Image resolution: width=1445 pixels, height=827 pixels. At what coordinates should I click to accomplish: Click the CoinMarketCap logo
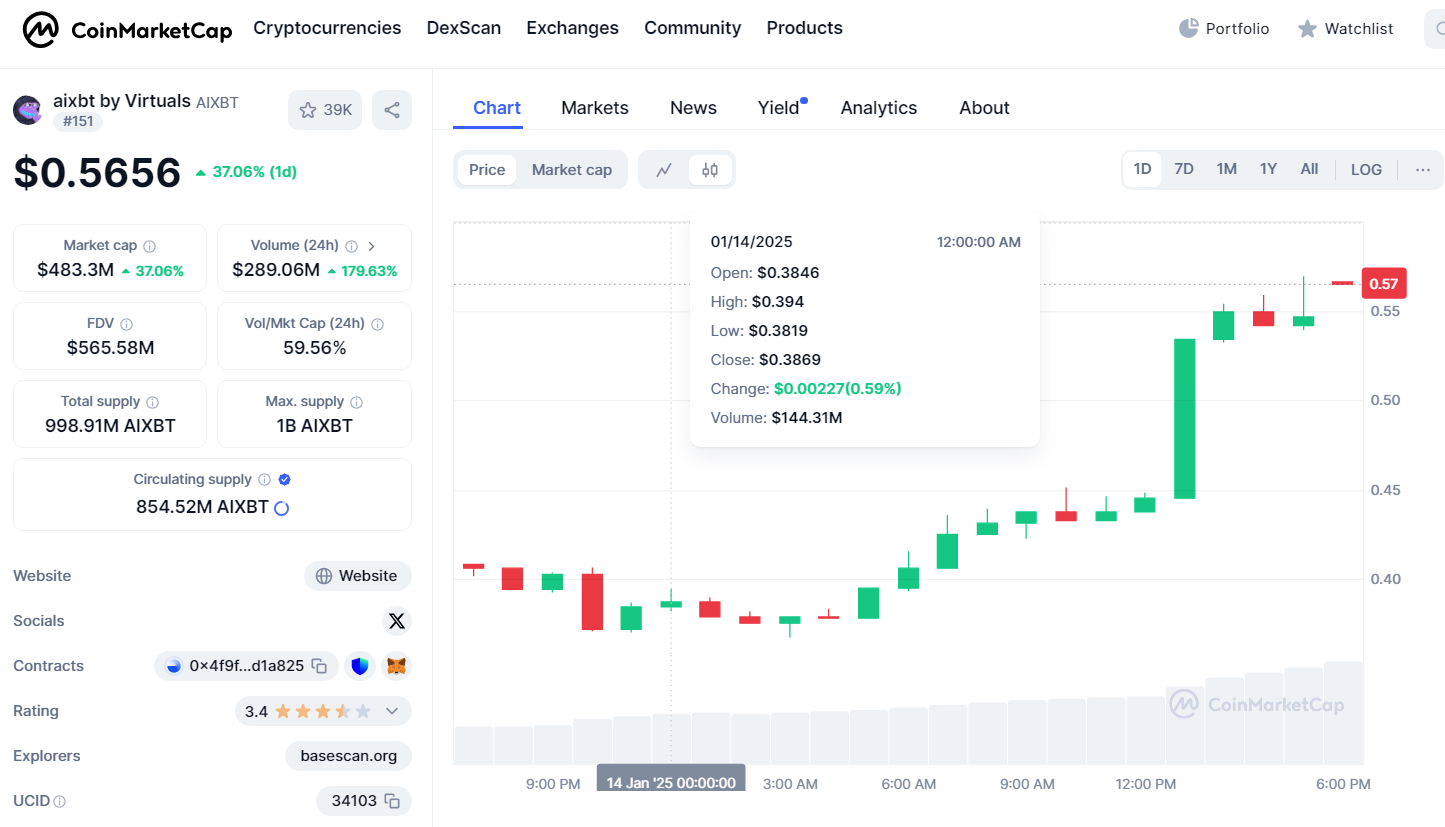click(x=128, y=30)
